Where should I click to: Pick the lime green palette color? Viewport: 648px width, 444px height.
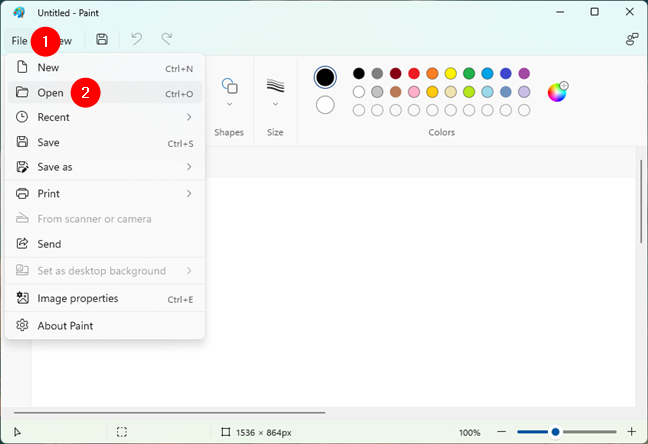coord(469,92)
